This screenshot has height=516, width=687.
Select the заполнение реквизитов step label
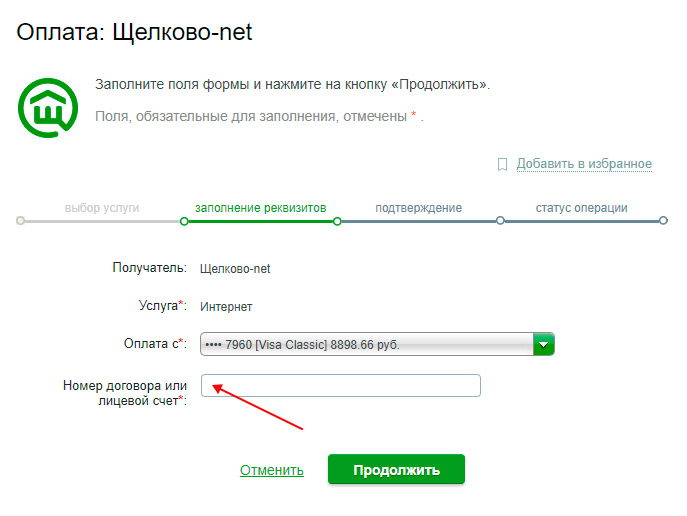pos(261,208)
